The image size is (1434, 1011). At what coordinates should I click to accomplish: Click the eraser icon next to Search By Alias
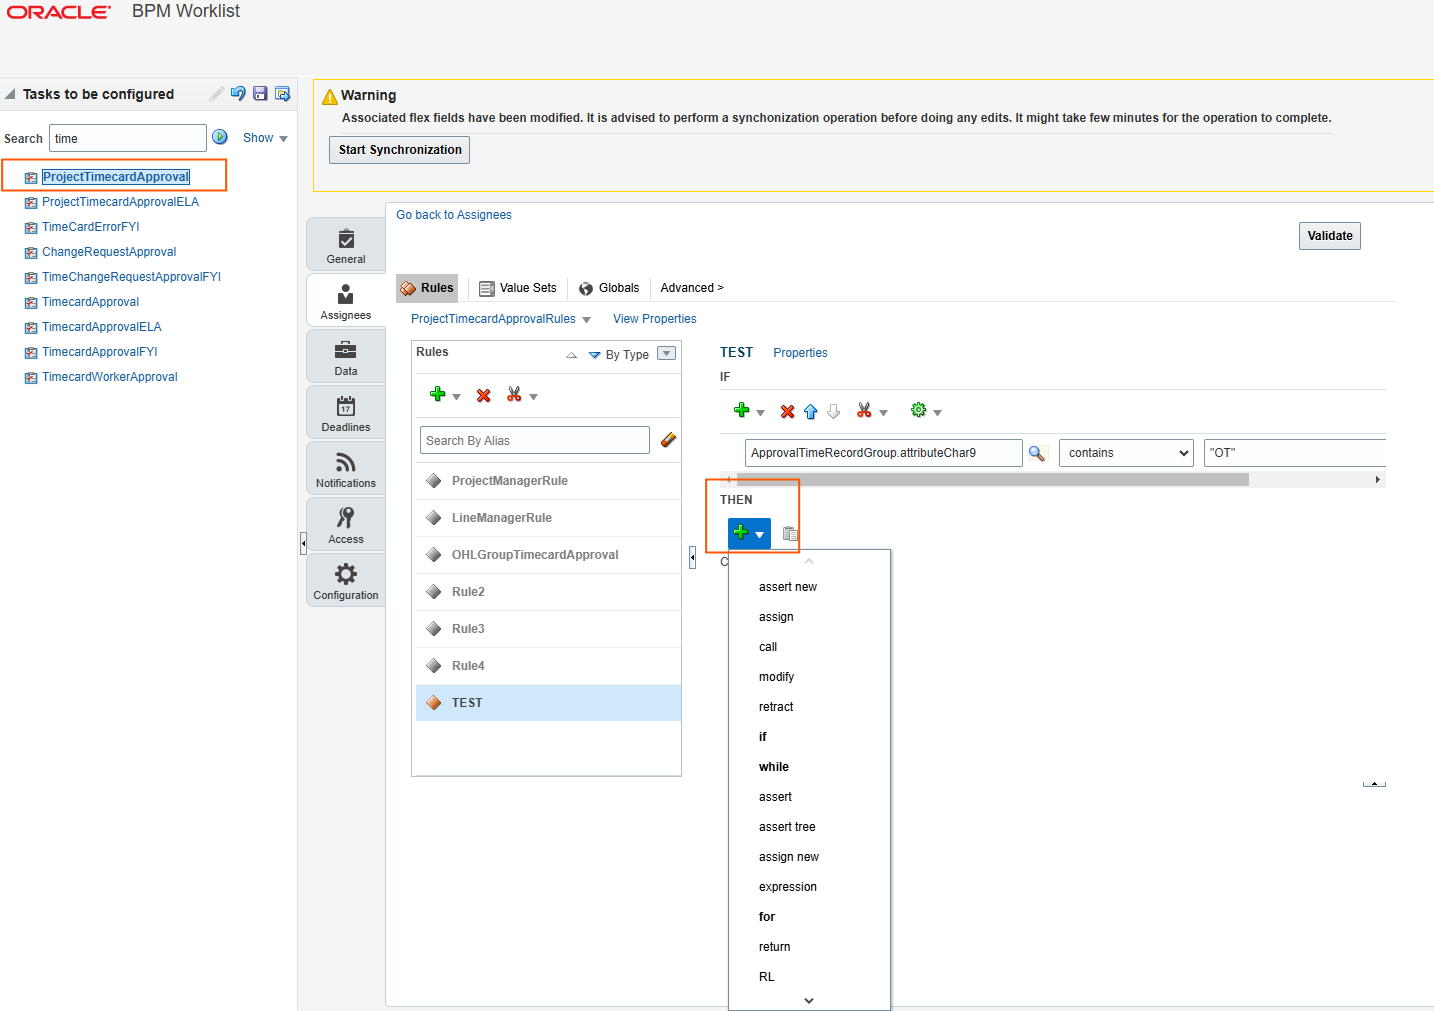coord(668,440)
